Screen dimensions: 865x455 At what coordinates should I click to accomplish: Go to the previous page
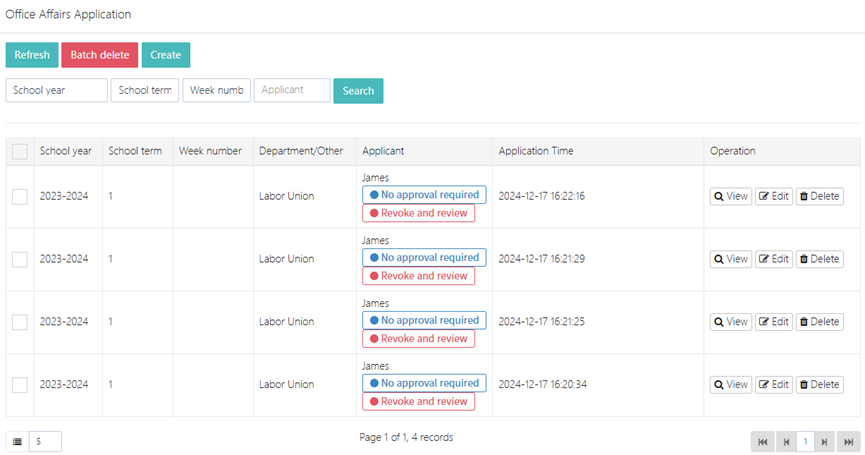pos(786,441)
